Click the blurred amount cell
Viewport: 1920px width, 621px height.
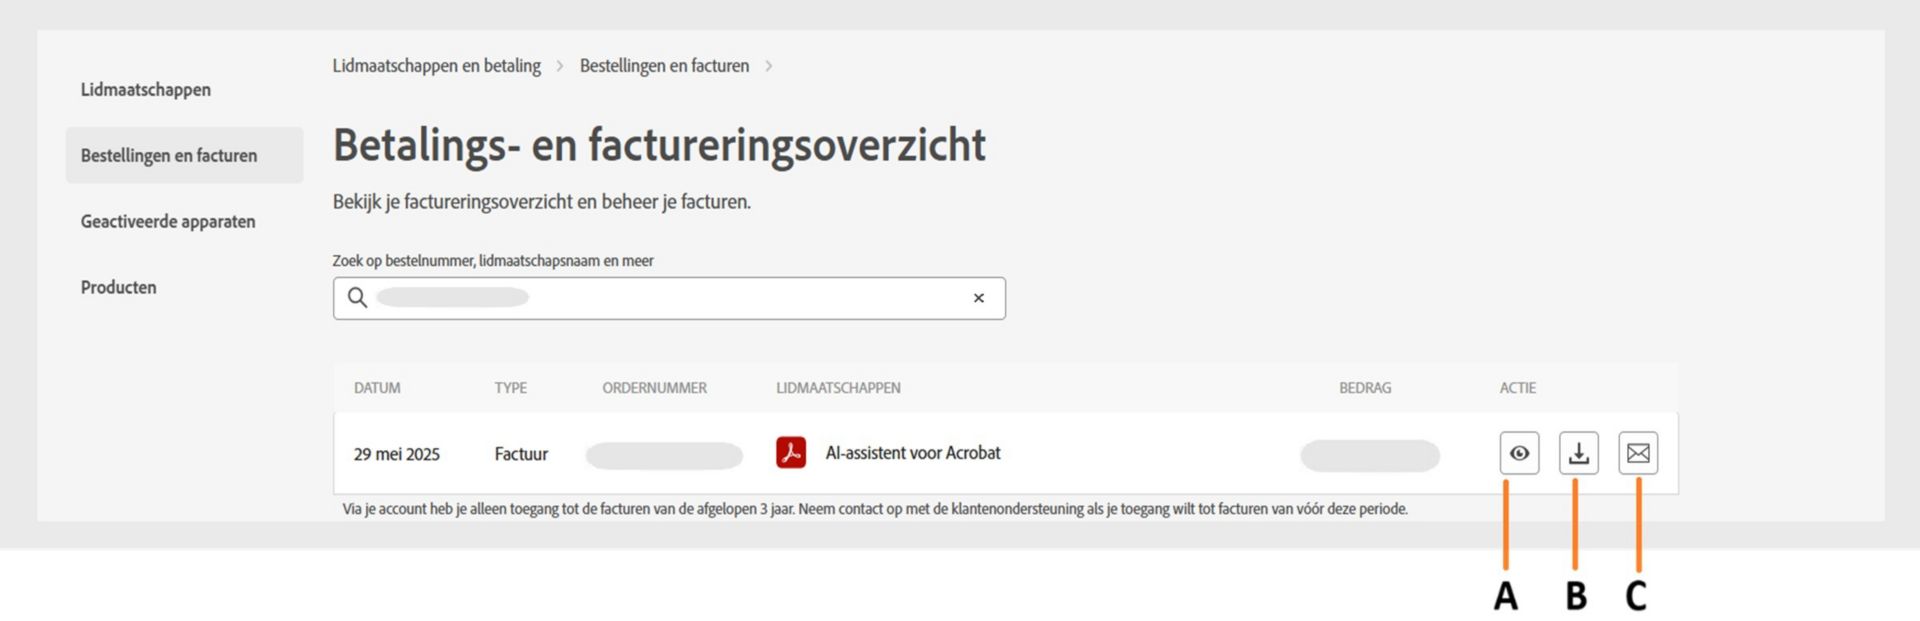1370,456
